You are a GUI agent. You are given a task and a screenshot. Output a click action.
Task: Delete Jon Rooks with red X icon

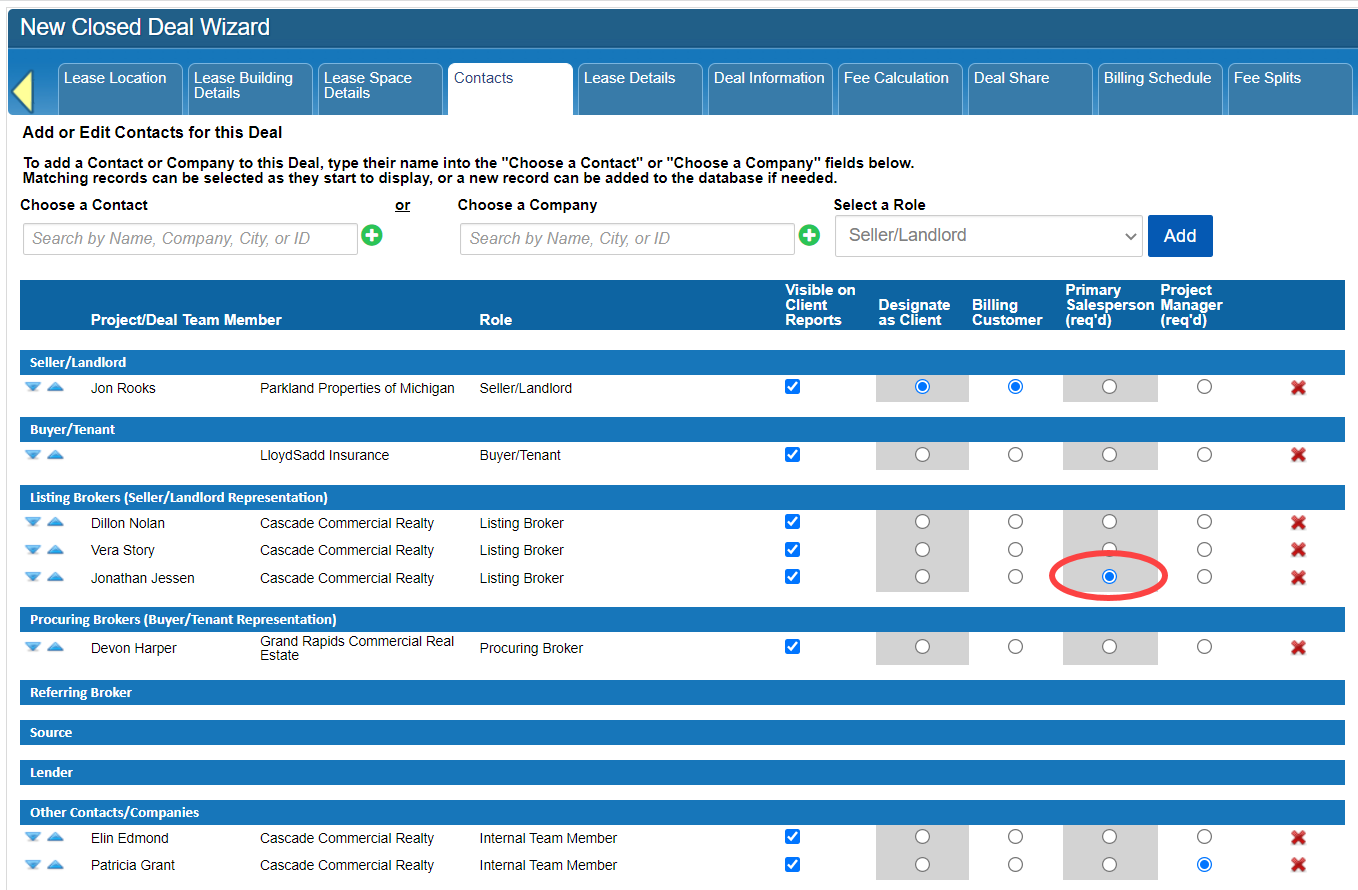point(1298,387)
